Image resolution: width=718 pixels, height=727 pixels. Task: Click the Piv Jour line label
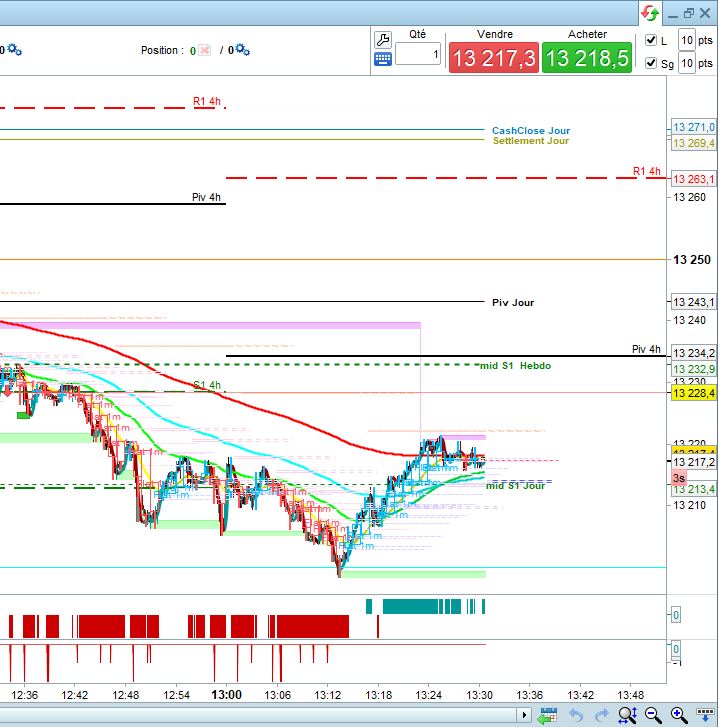[513, 303]
